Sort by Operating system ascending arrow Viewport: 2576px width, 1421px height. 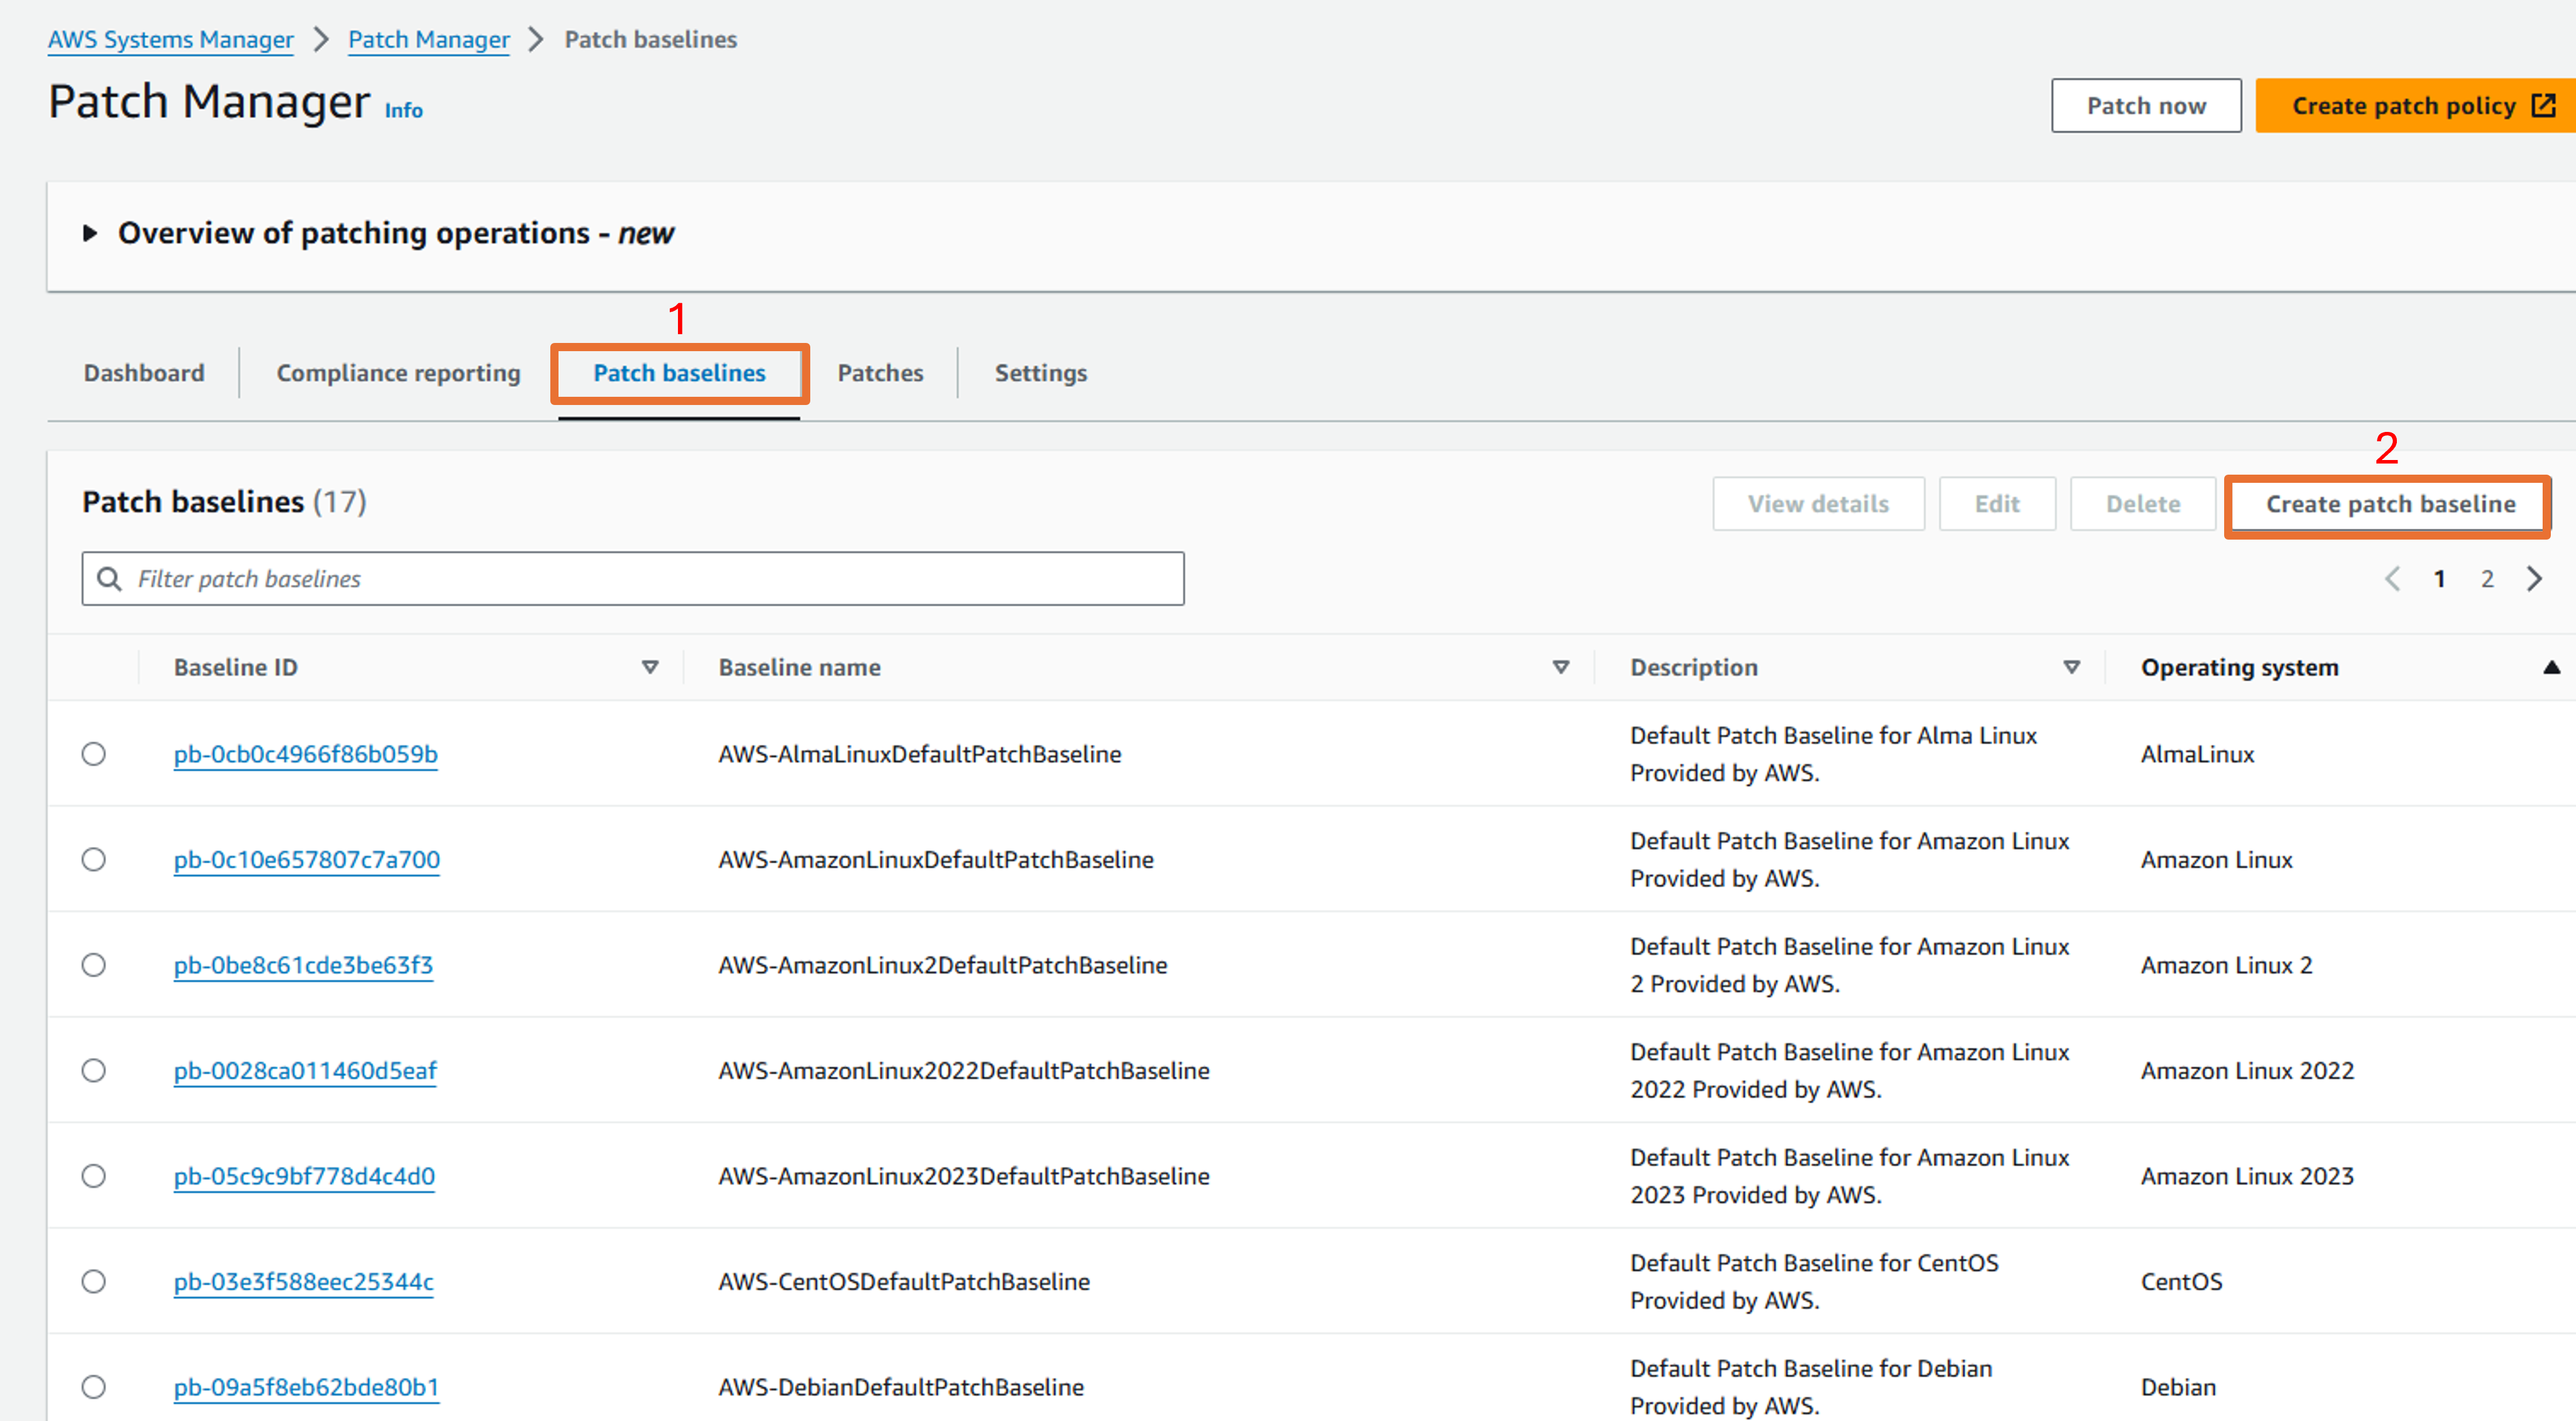tap(2551, 667)
